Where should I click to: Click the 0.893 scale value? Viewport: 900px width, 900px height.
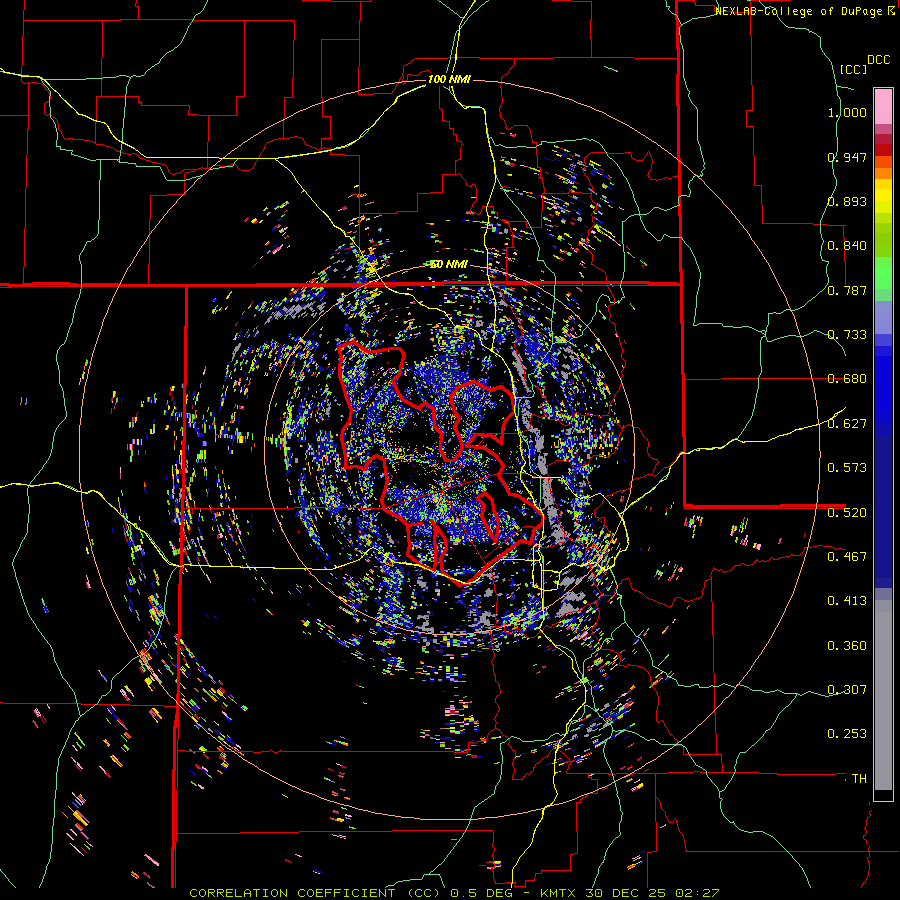click(847, 201)
